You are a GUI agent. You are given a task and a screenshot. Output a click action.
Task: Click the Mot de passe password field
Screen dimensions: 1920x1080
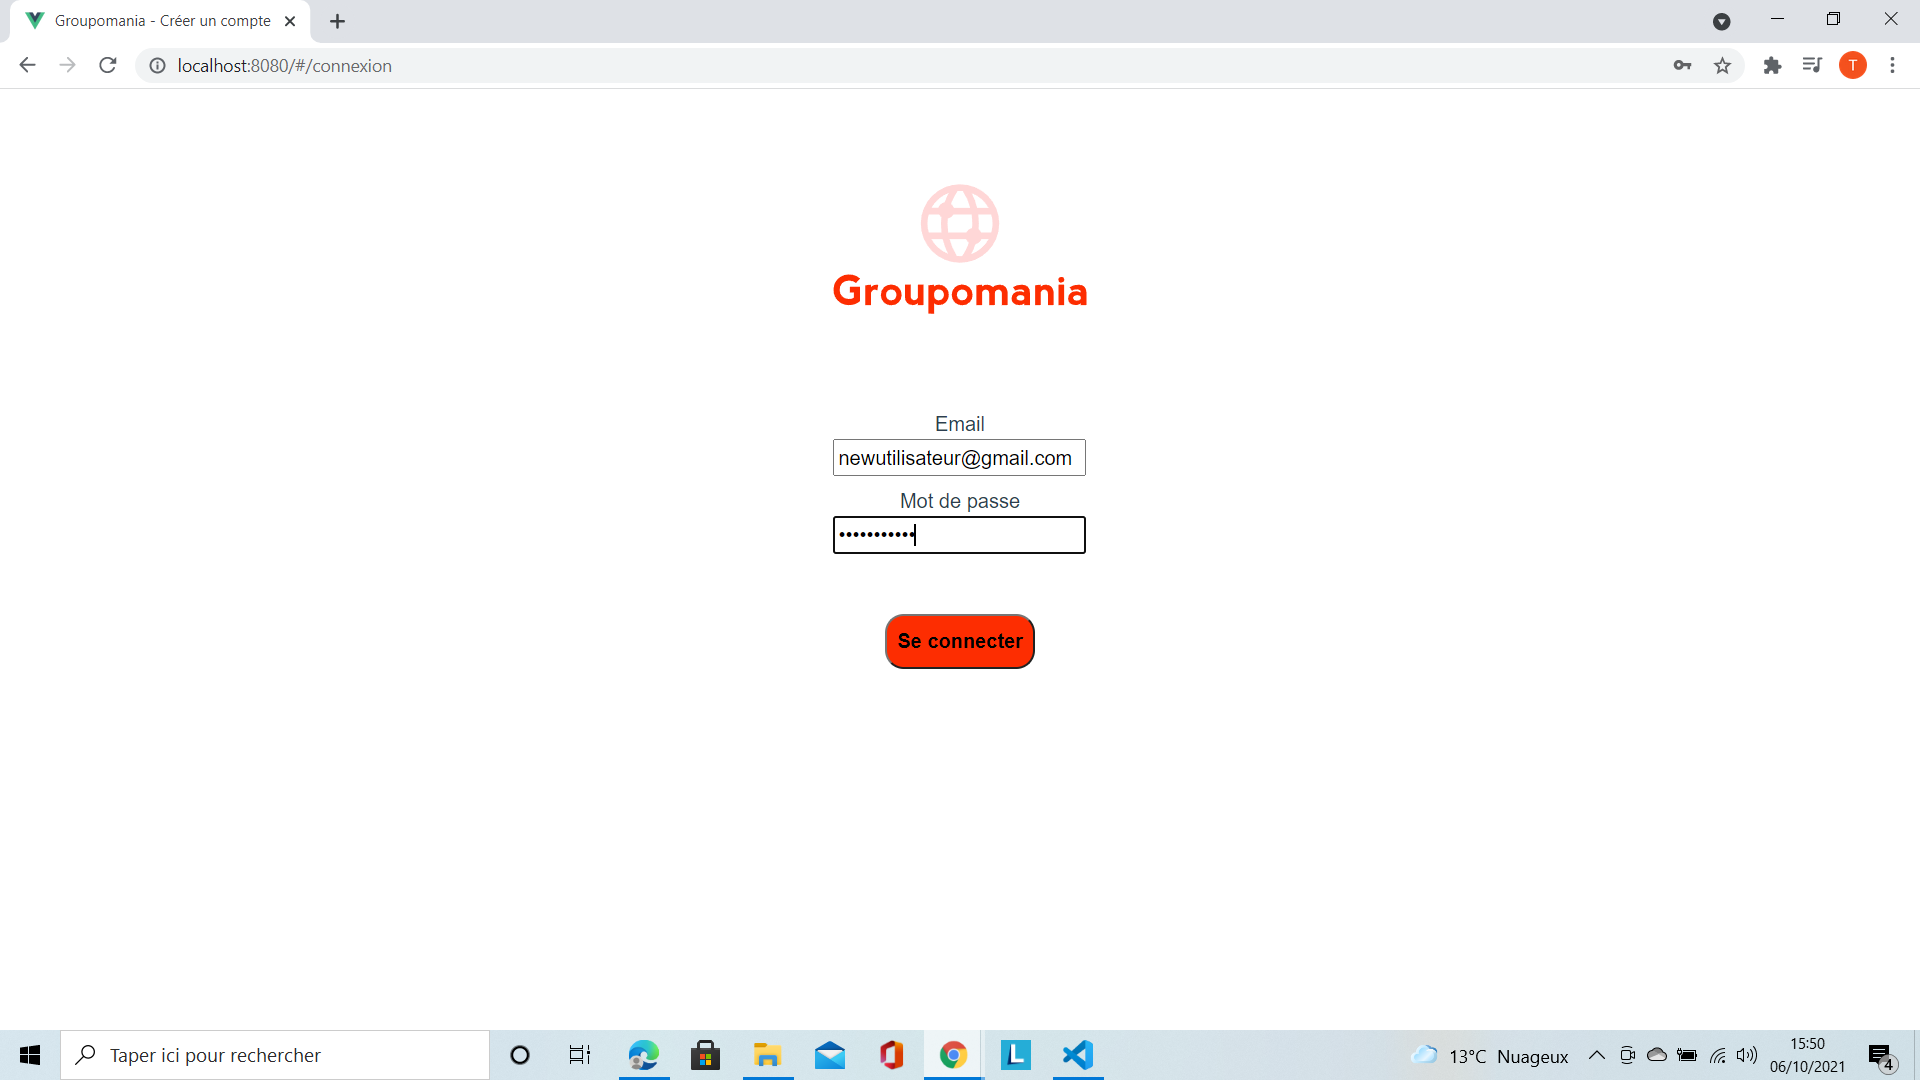coord(959,535)
